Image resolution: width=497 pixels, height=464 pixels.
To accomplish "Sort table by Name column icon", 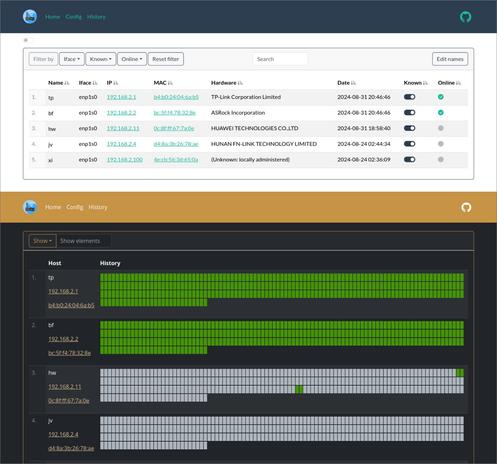I will tap(67, 83).
